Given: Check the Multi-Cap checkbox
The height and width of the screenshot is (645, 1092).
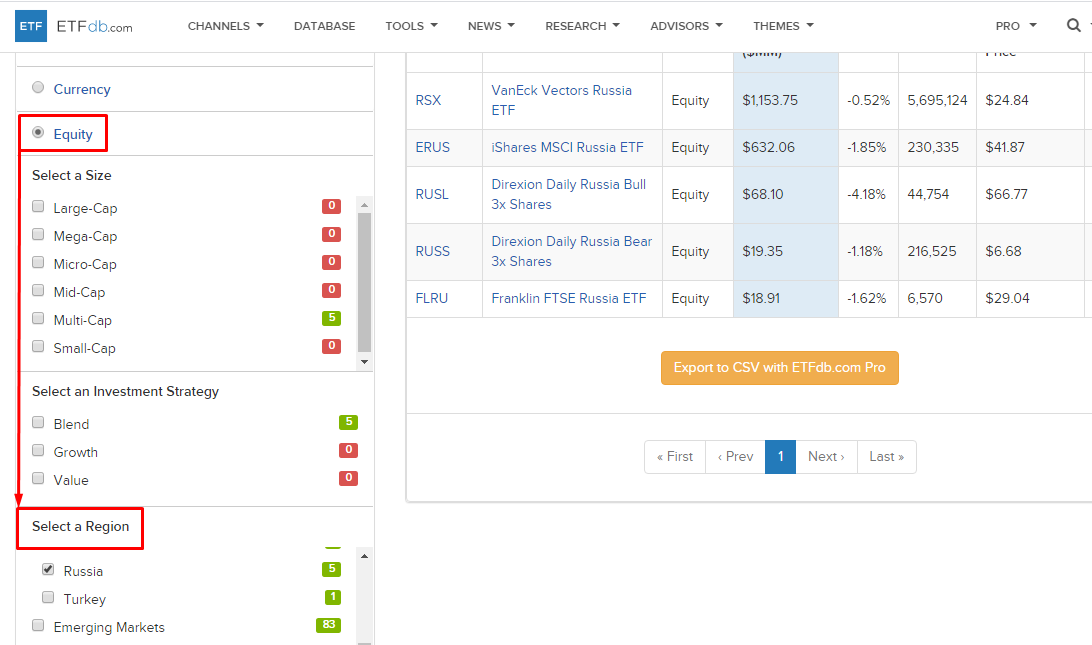Looking at the screenshot, I should click(38, 318).
